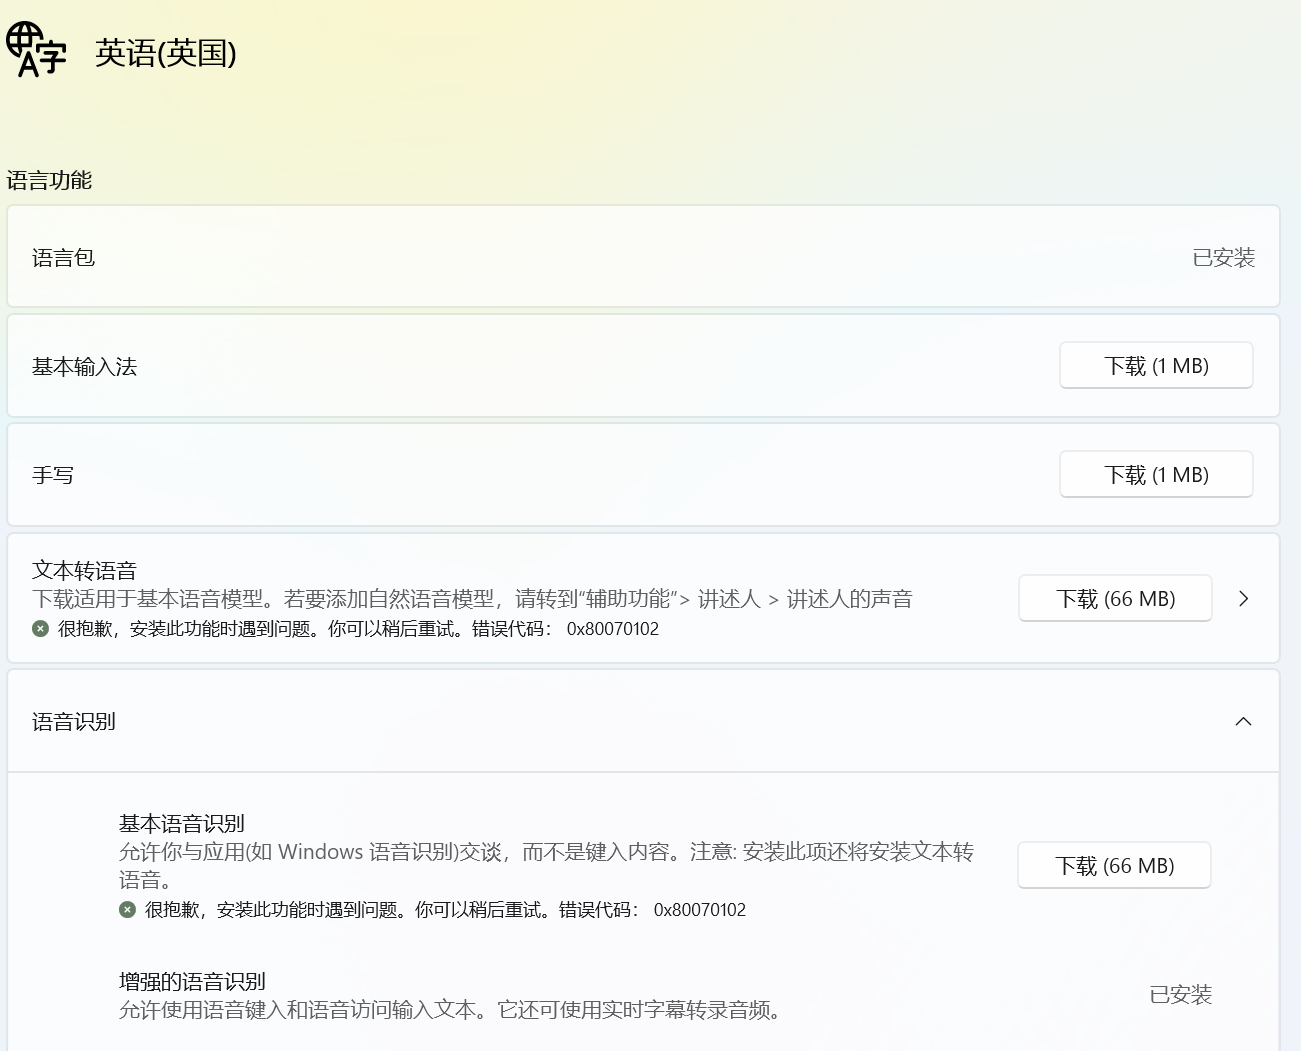Click the 已安装 status for 增强的语音识别
Screen dimensions: 1301x1051
1181,995
